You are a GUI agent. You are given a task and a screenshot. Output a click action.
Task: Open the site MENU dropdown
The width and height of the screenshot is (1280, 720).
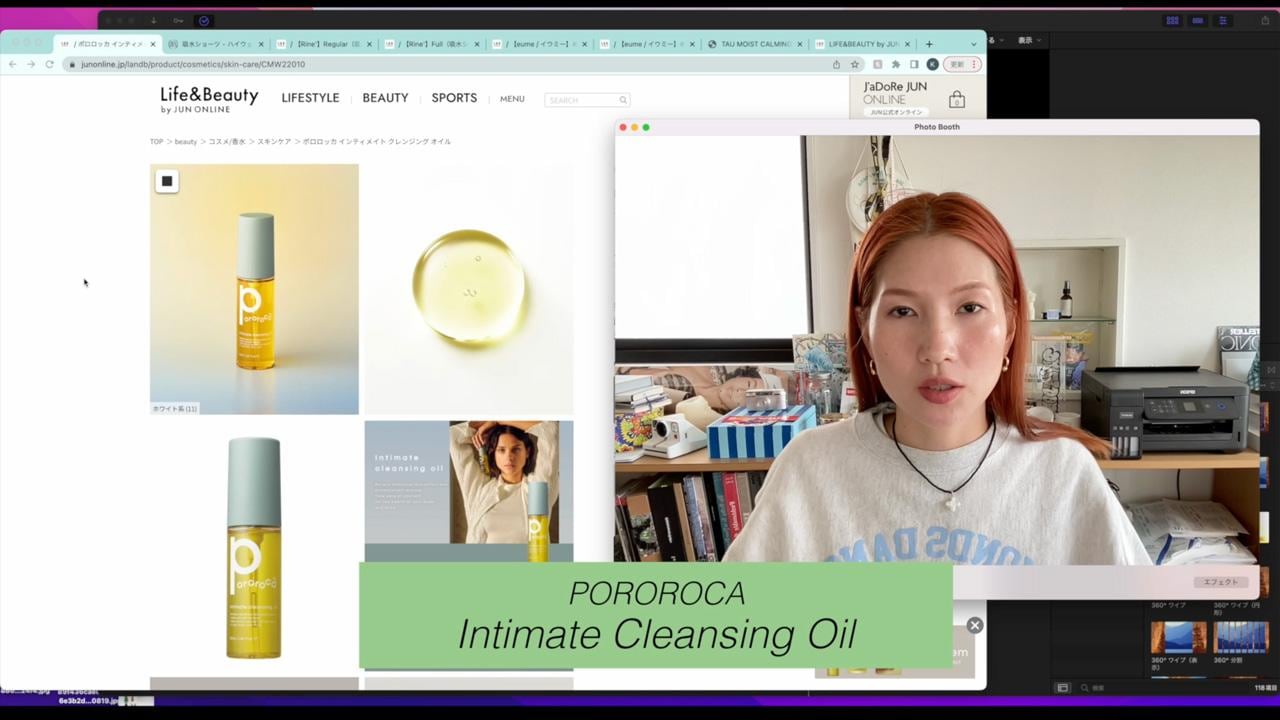point(512,99)
